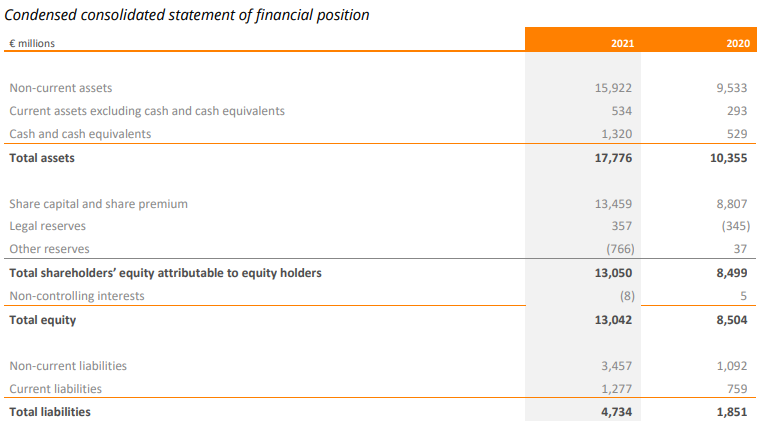The width and height of the screenshot is (760, 427).
Task: Select the Total equity label
Action: tap(43, 320)
